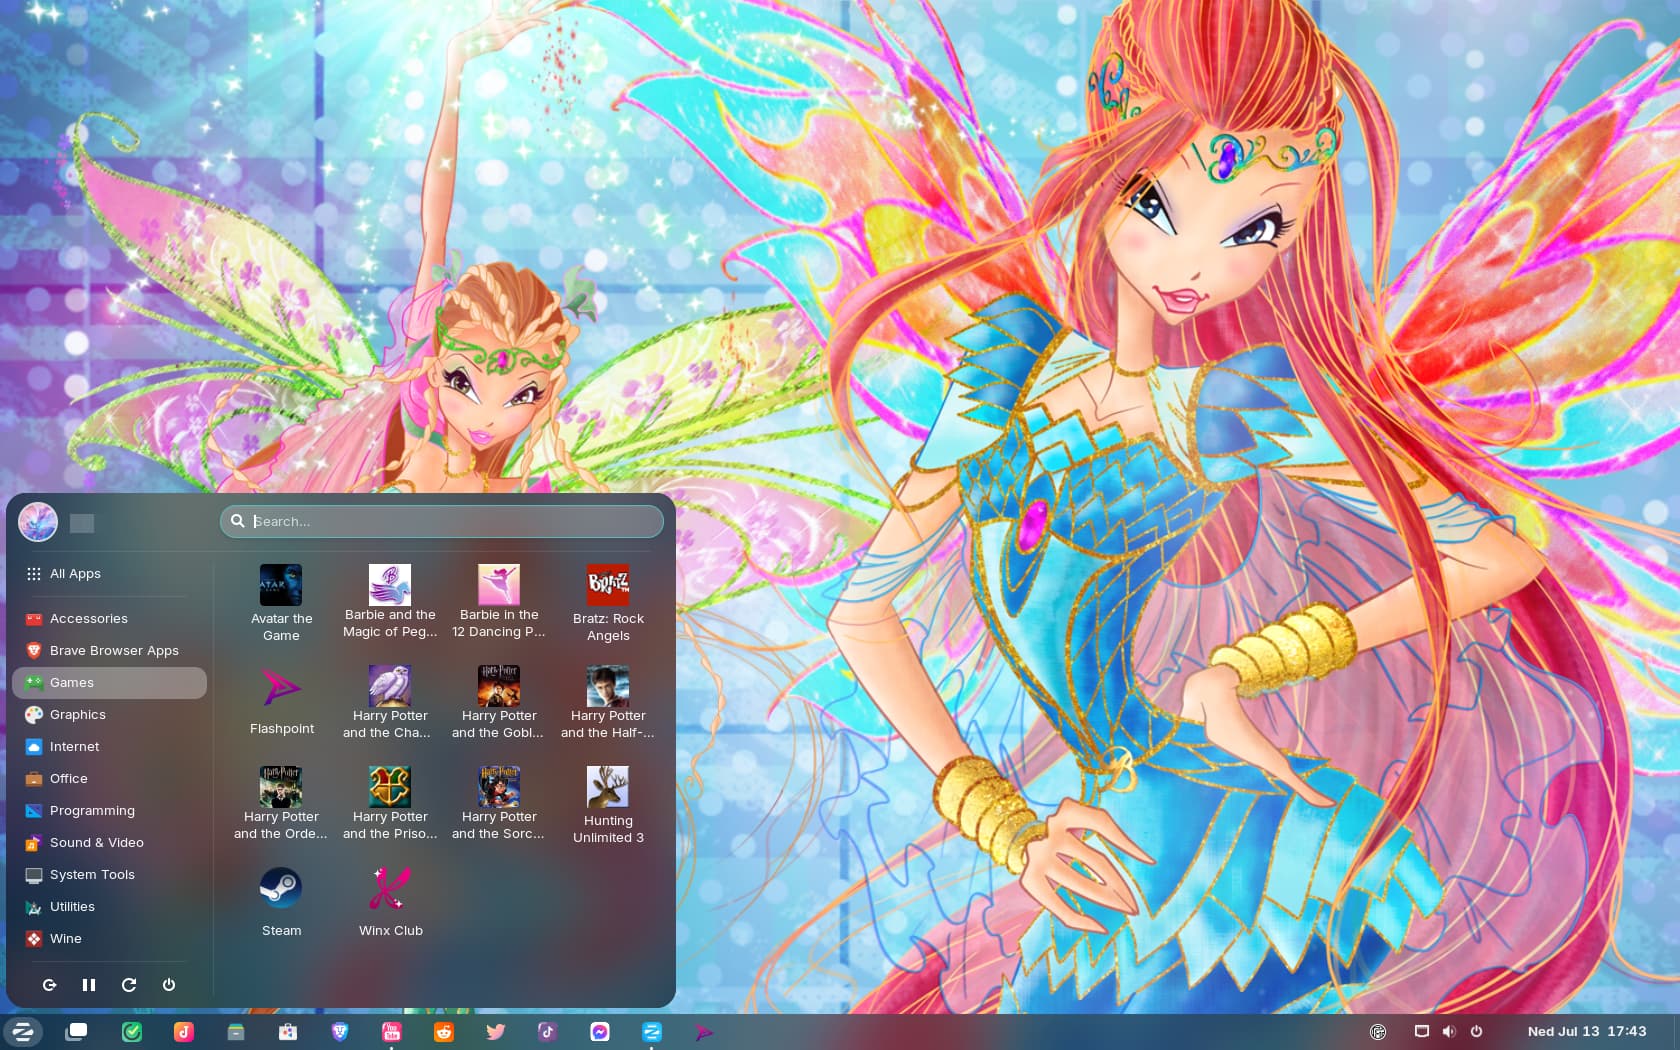Open the clock showing Ned Jul 13 17:43

1587,1032
